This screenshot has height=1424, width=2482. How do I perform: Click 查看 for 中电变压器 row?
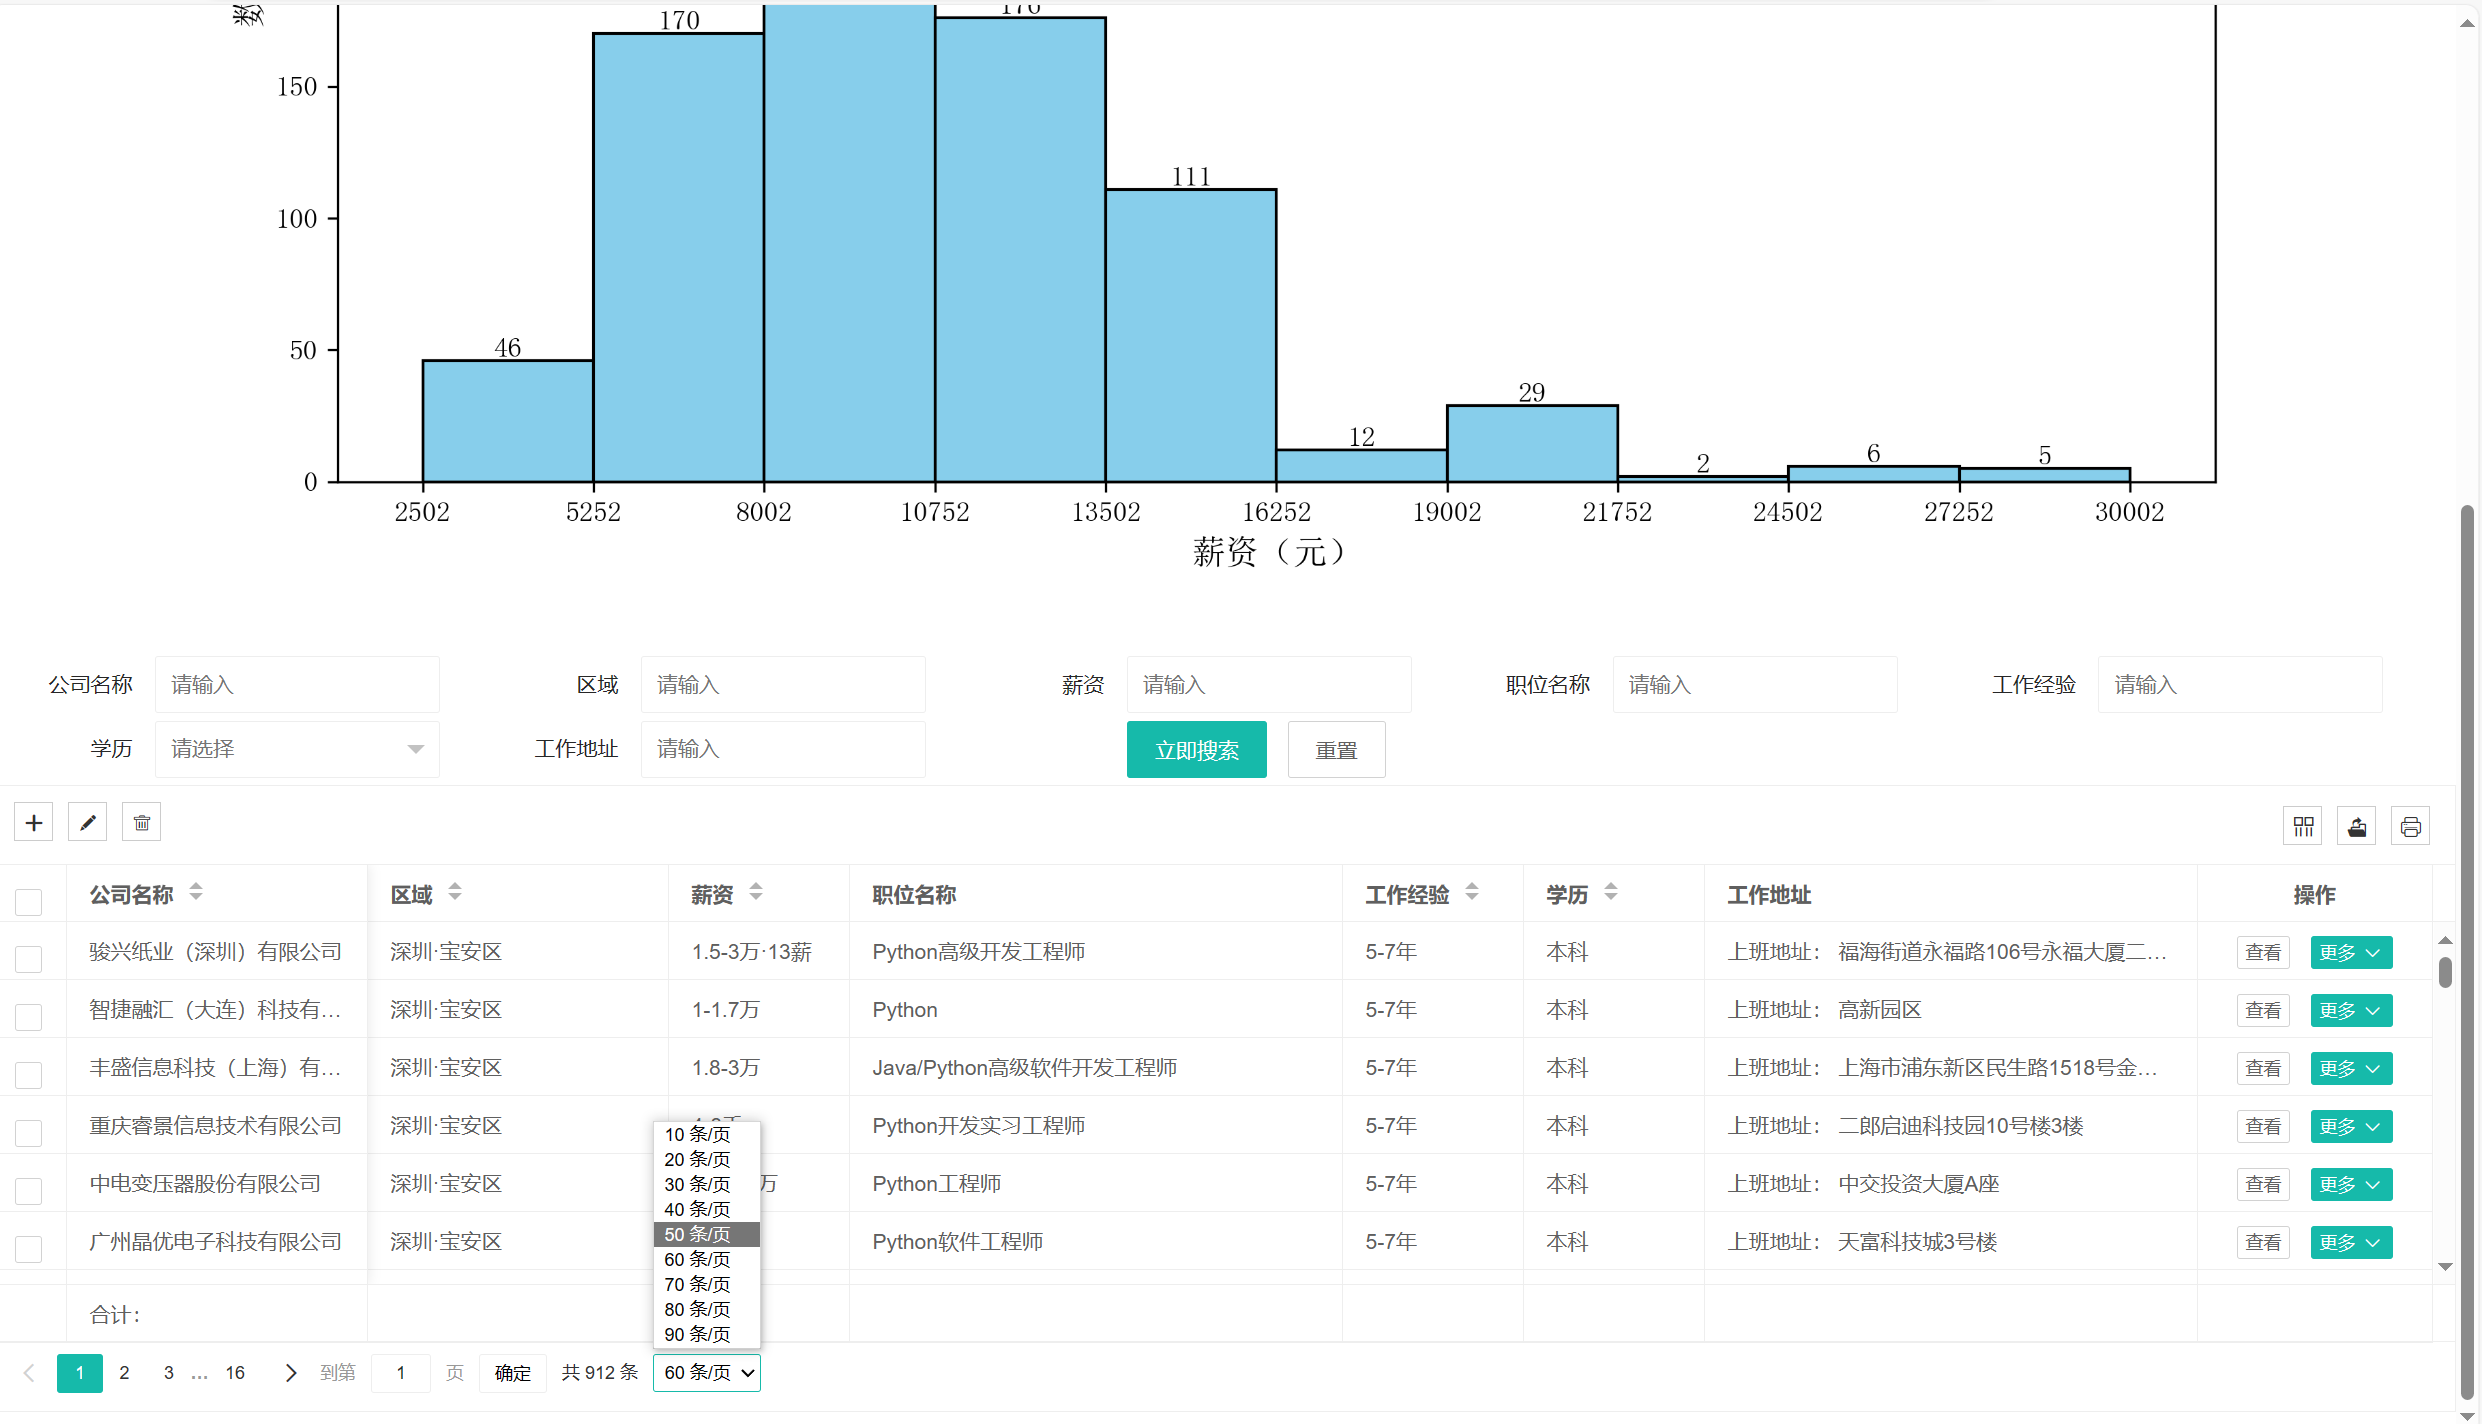tap(2263, 1185)
